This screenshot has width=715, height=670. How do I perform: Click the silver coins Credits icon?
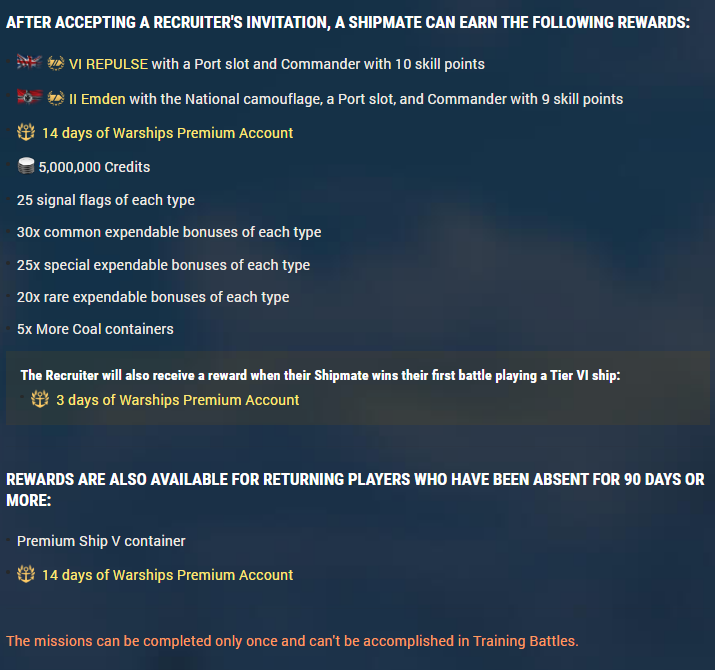click(26, 166)
